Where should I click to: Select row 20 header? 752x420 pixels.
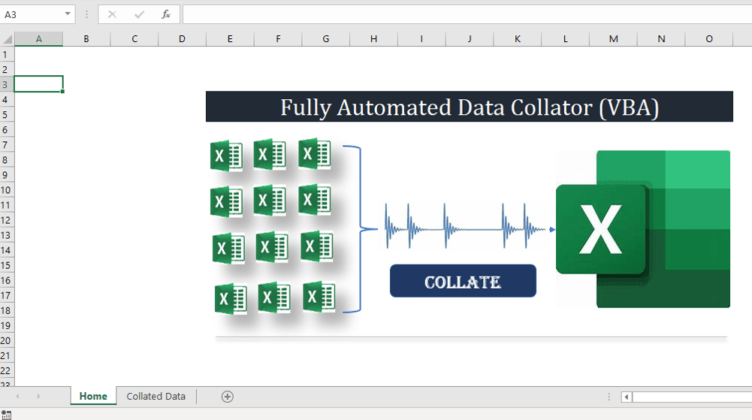pyautogui.click(x=7, y=340)
